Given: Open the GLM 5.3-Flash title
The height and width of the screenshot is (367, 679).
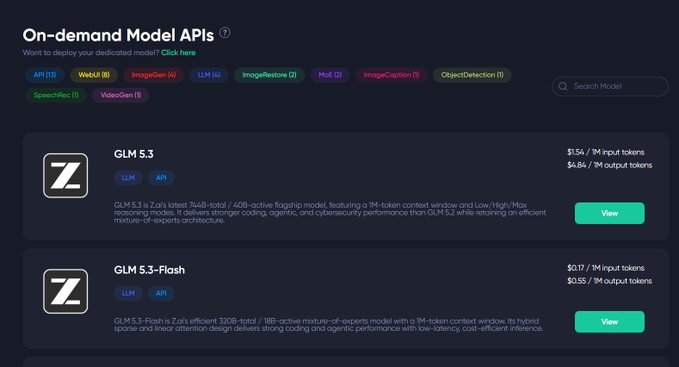Looking at the screenshot, I should click(149, 270).
